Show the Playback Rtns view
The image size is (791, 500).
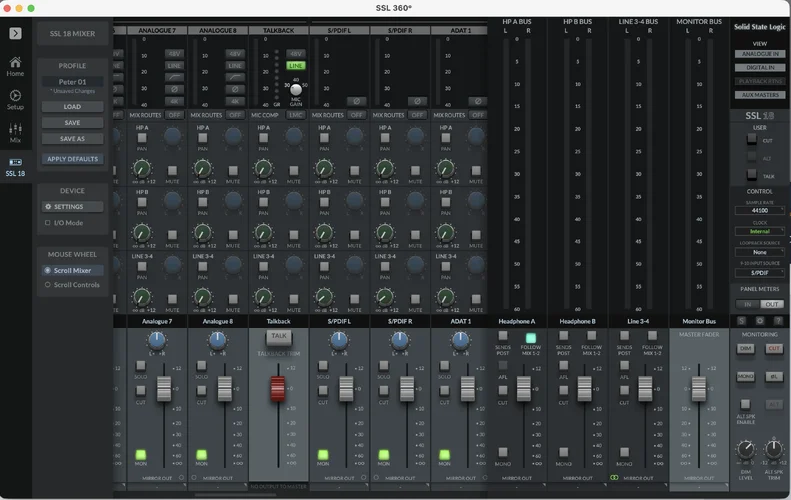coord(760,81)
